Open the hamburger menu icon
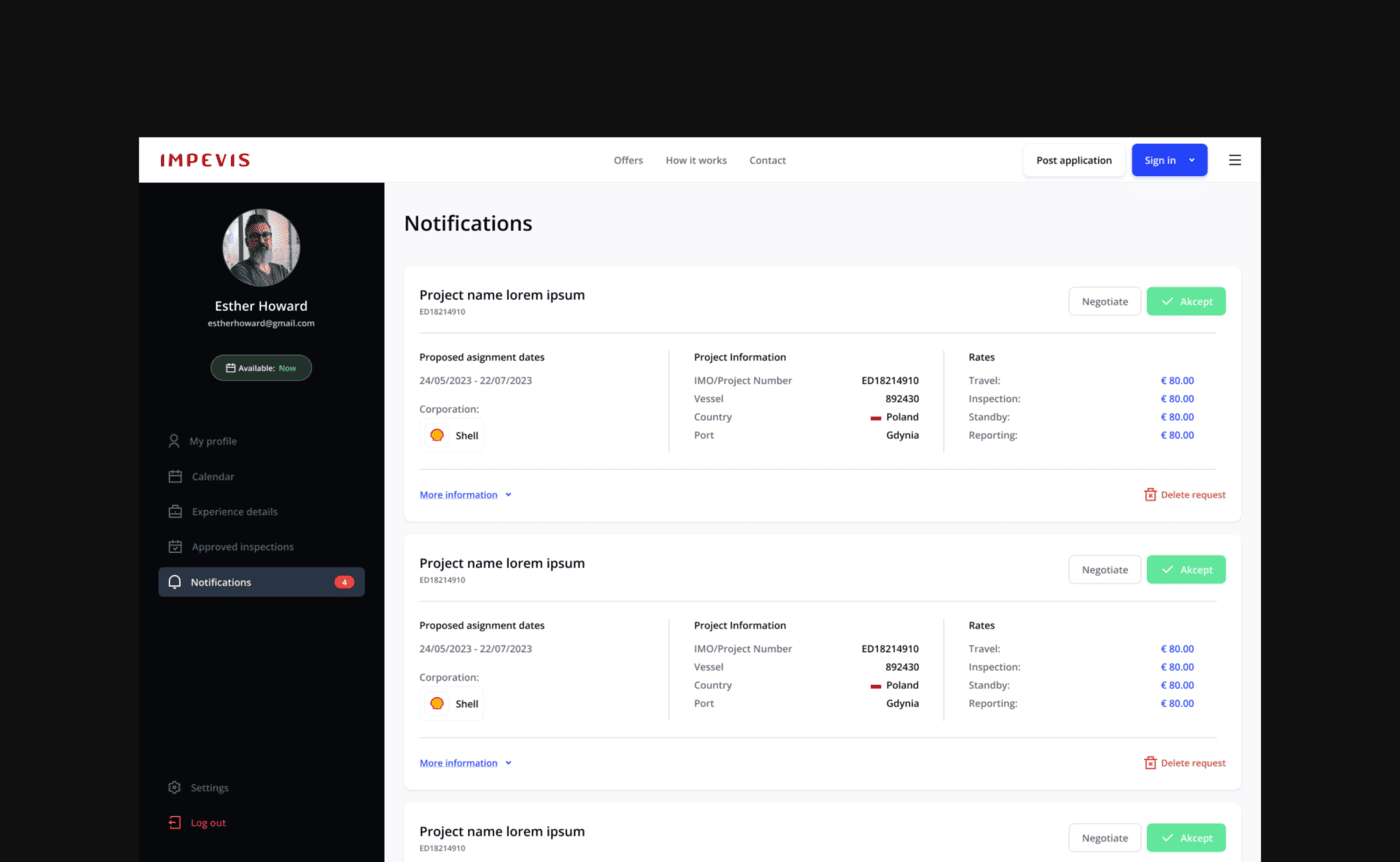The width and height of the screenshot is (1400, 862). 1234,160
